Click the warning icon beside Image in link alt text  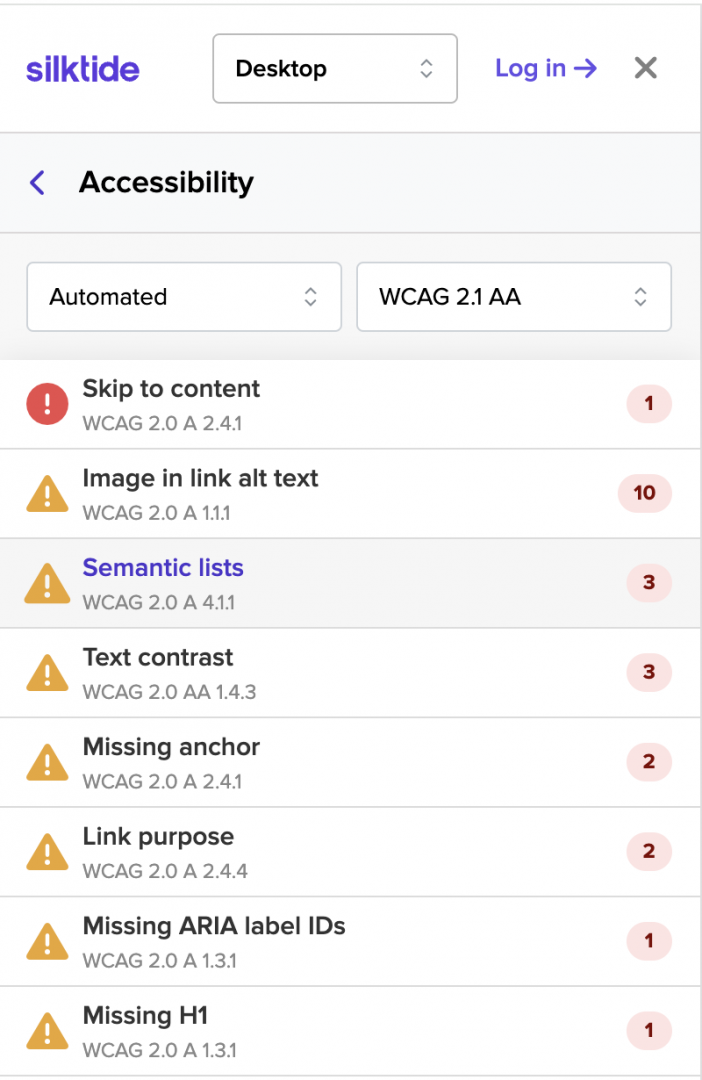tap(46, 493)
